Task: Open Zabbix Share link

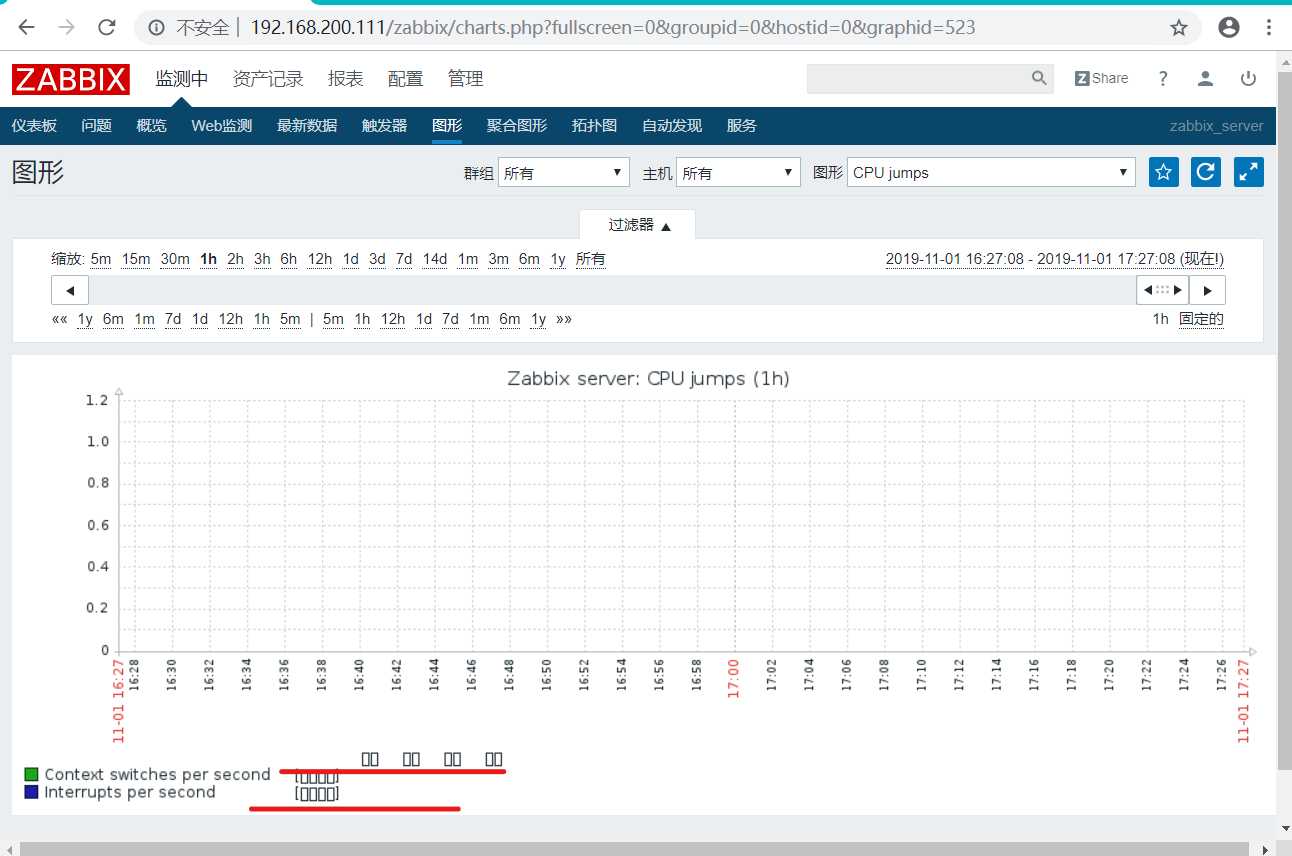Action: 1101,78
